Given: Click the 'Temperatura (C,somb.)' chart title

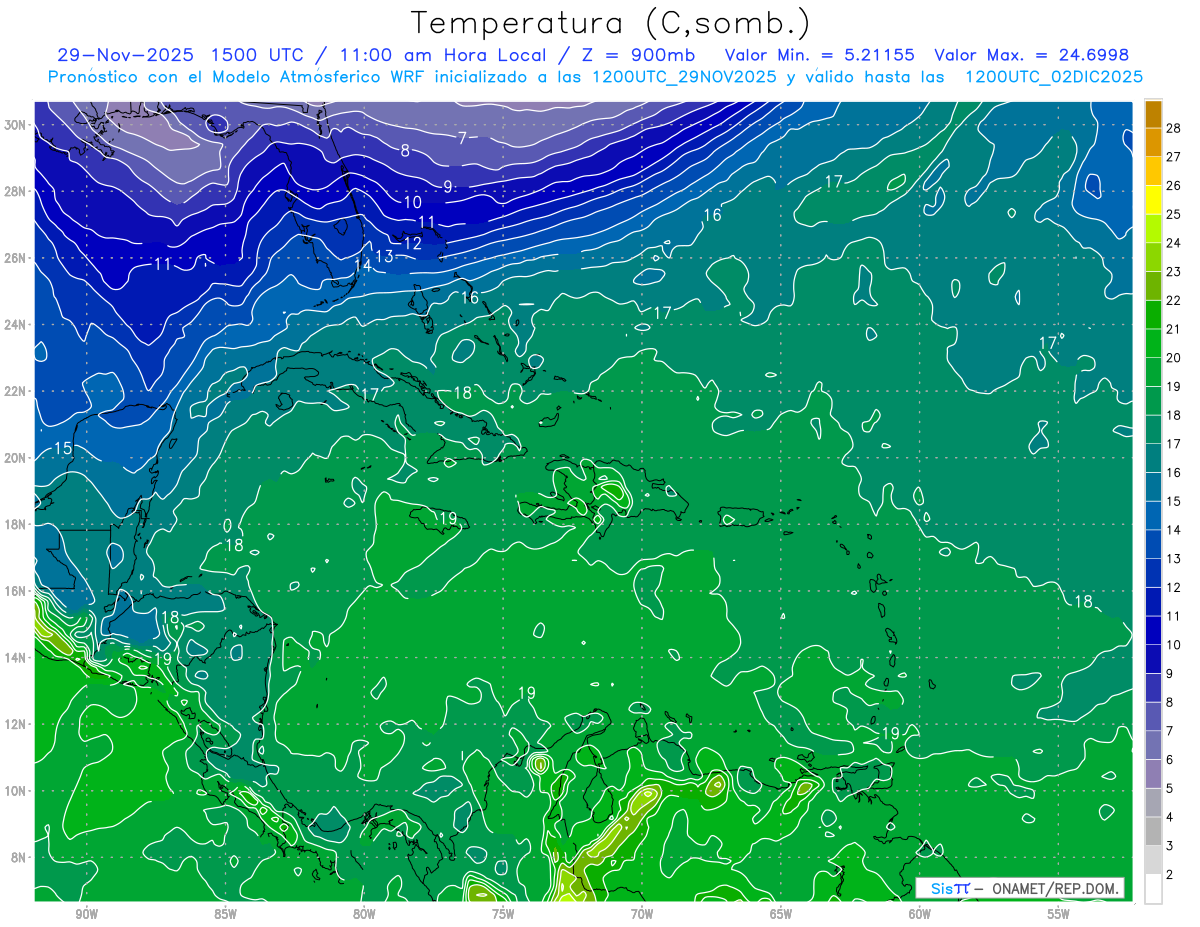Looking at the screenshot, I should coord(611,23).
